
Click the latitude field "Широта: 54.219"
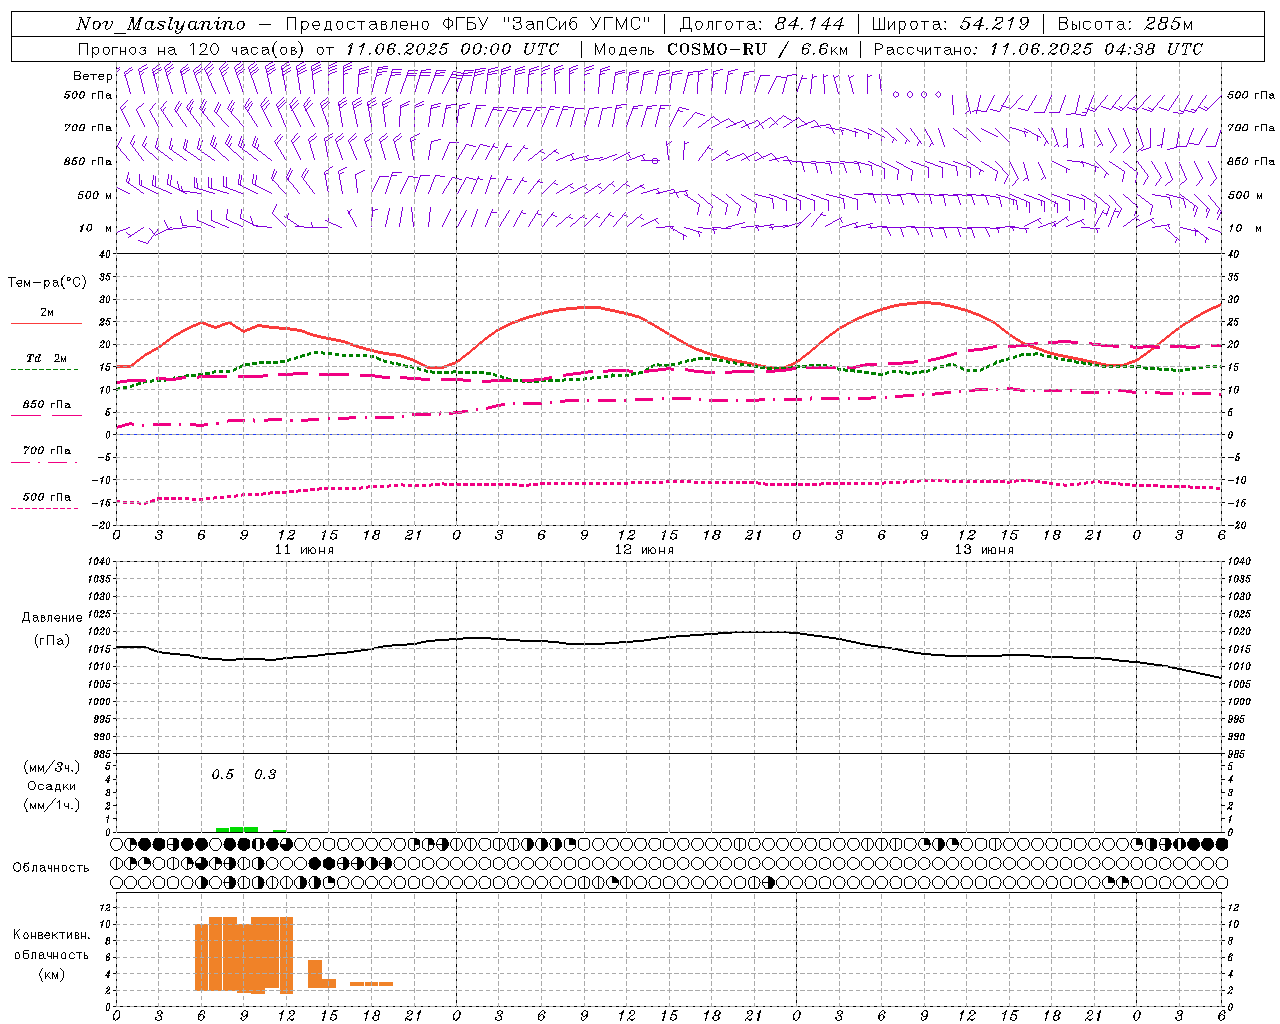(x=950, y=24)
